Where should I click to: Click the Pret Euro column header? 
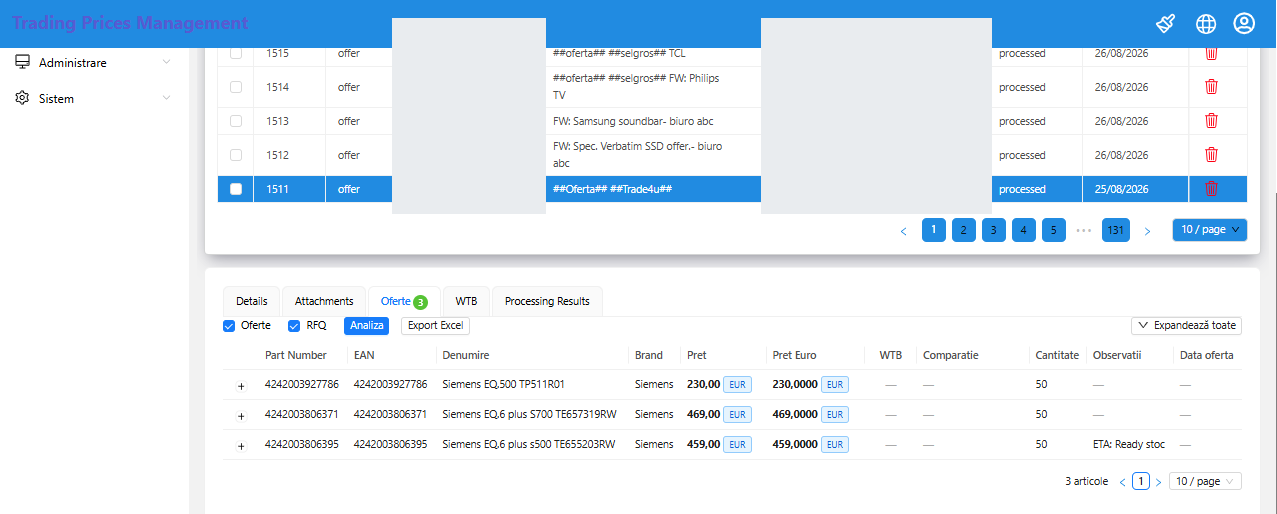tap(795, 355)
